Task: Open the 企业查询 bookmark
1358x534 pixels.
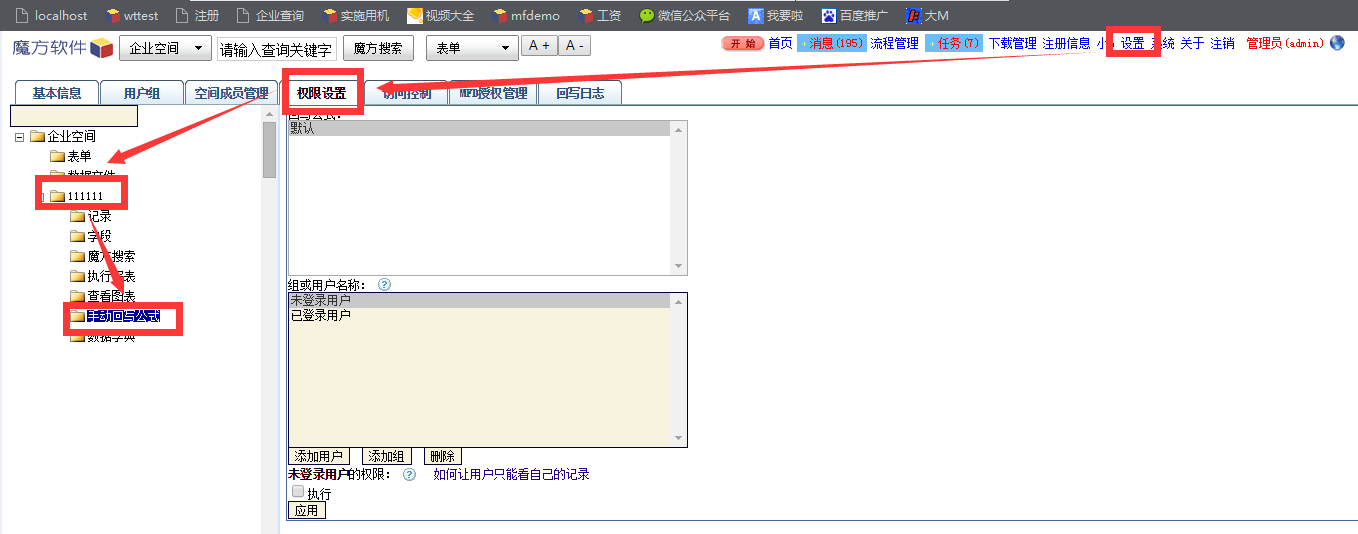Action: (x=270, y=15)
